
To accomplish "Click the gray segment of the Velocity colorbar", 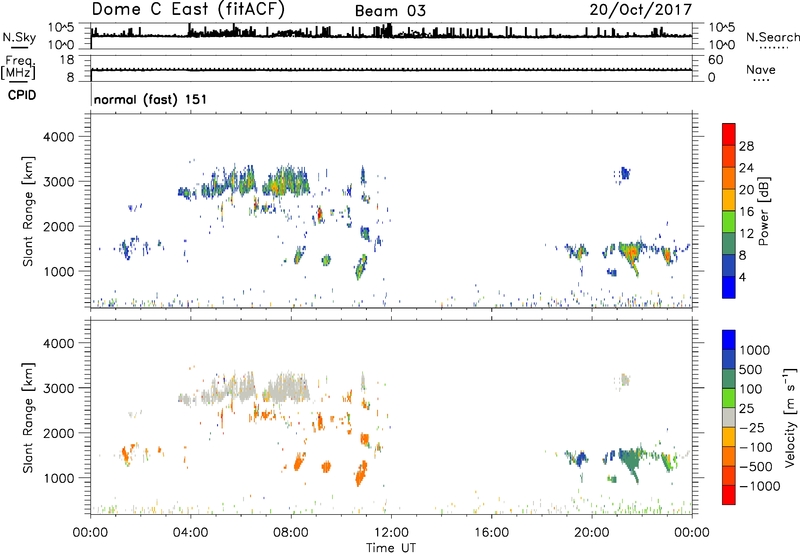I will (x=729, y=417).
